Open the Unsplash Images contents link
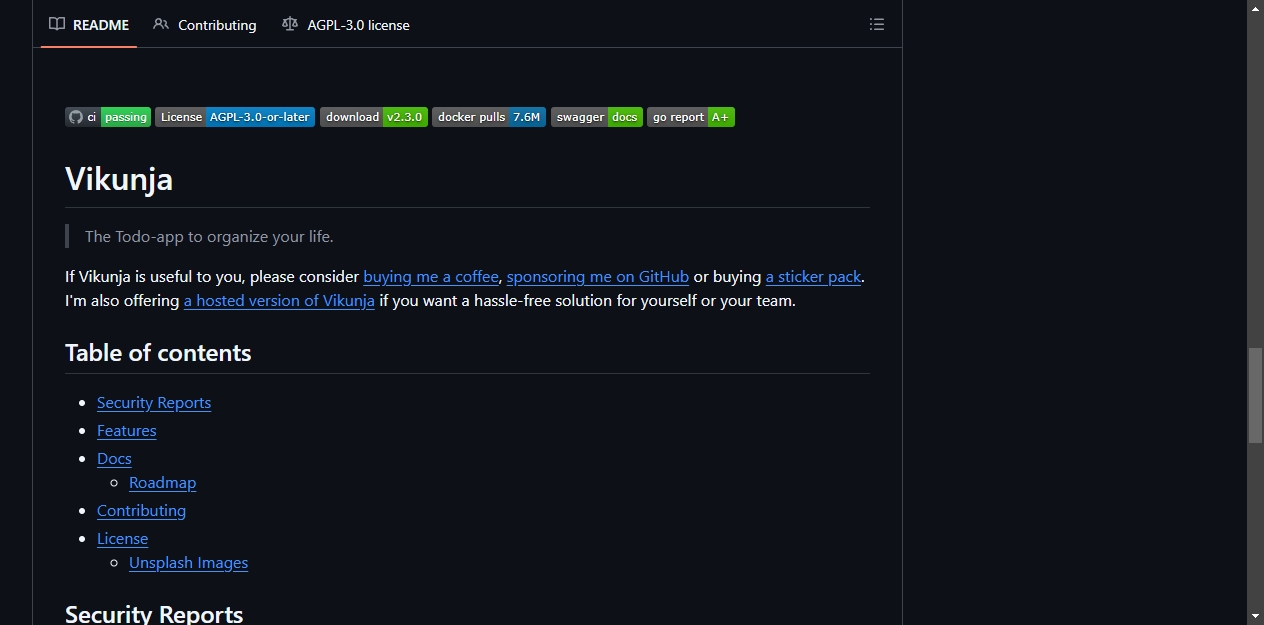 coord(188,563)
